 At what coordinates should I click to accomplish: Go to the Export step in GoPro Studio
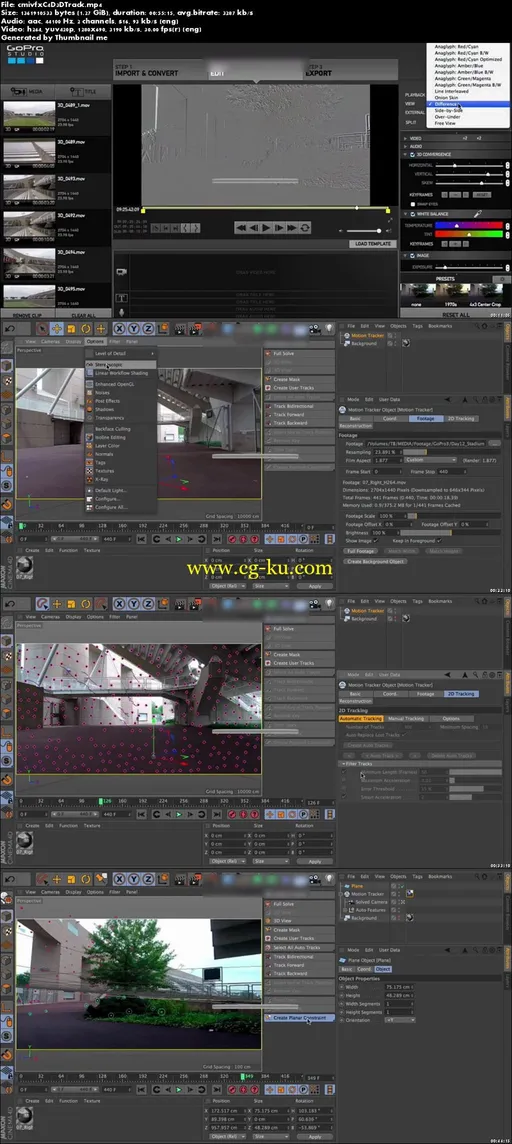(x=319, y=71)
